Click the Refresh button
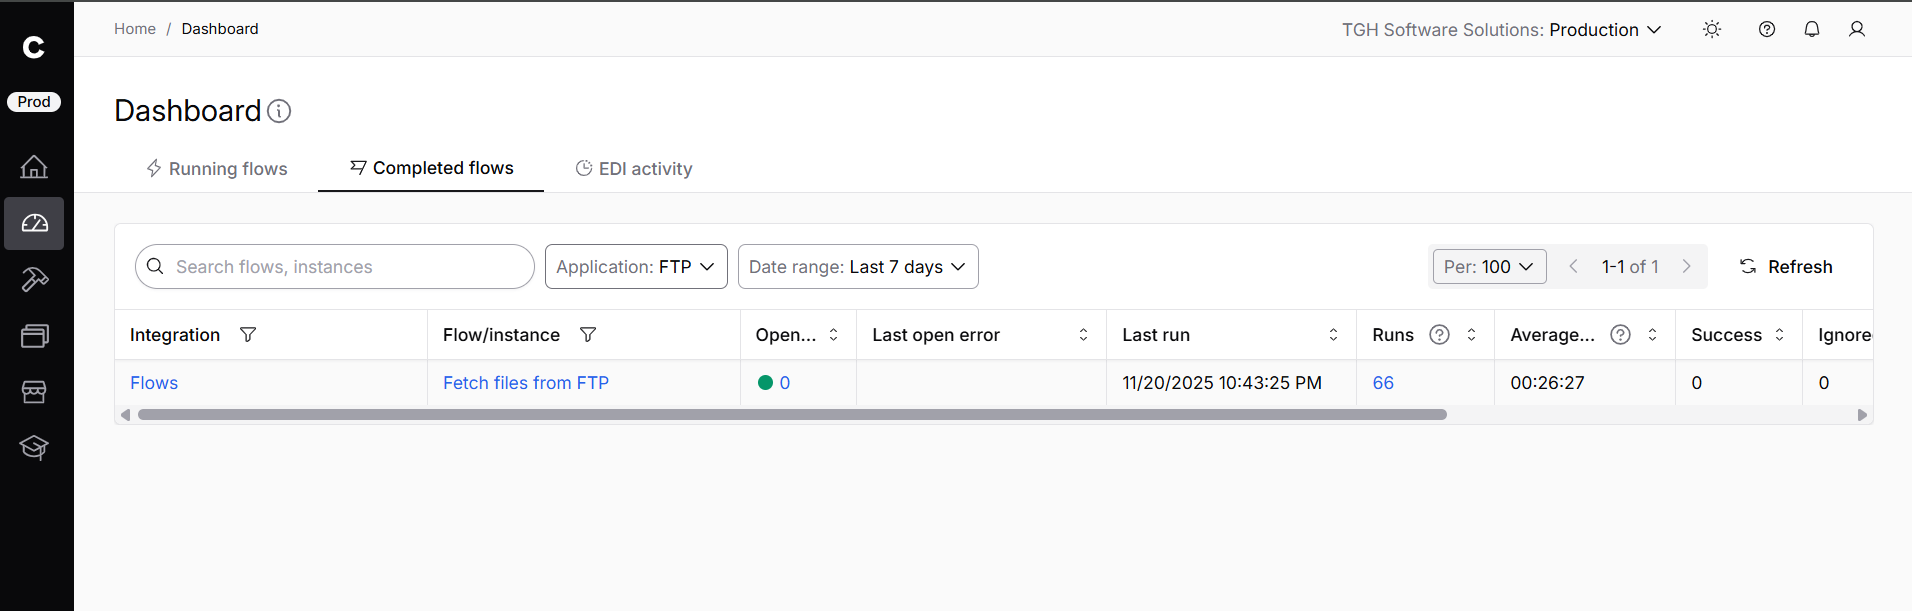 (x=1786, y=267)
